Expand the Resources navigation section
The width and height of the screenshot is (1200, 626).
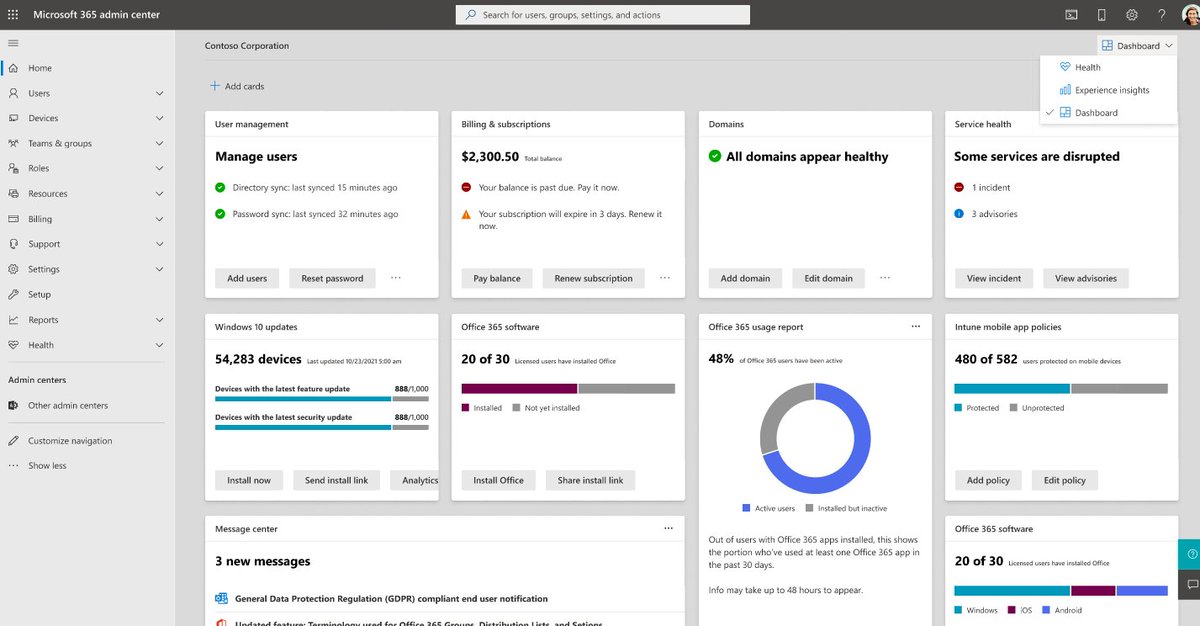click(159, 194)
